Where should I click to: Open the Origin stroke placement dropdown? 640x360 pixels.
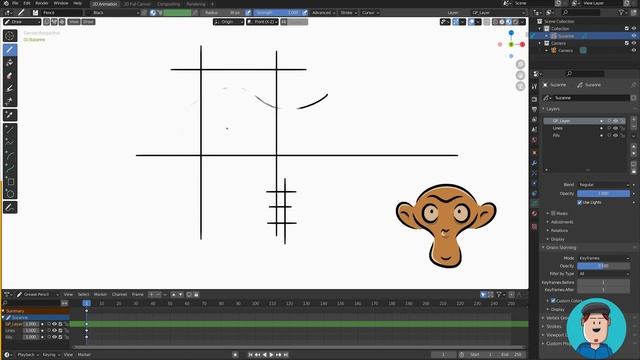click(x=229, y=22)
